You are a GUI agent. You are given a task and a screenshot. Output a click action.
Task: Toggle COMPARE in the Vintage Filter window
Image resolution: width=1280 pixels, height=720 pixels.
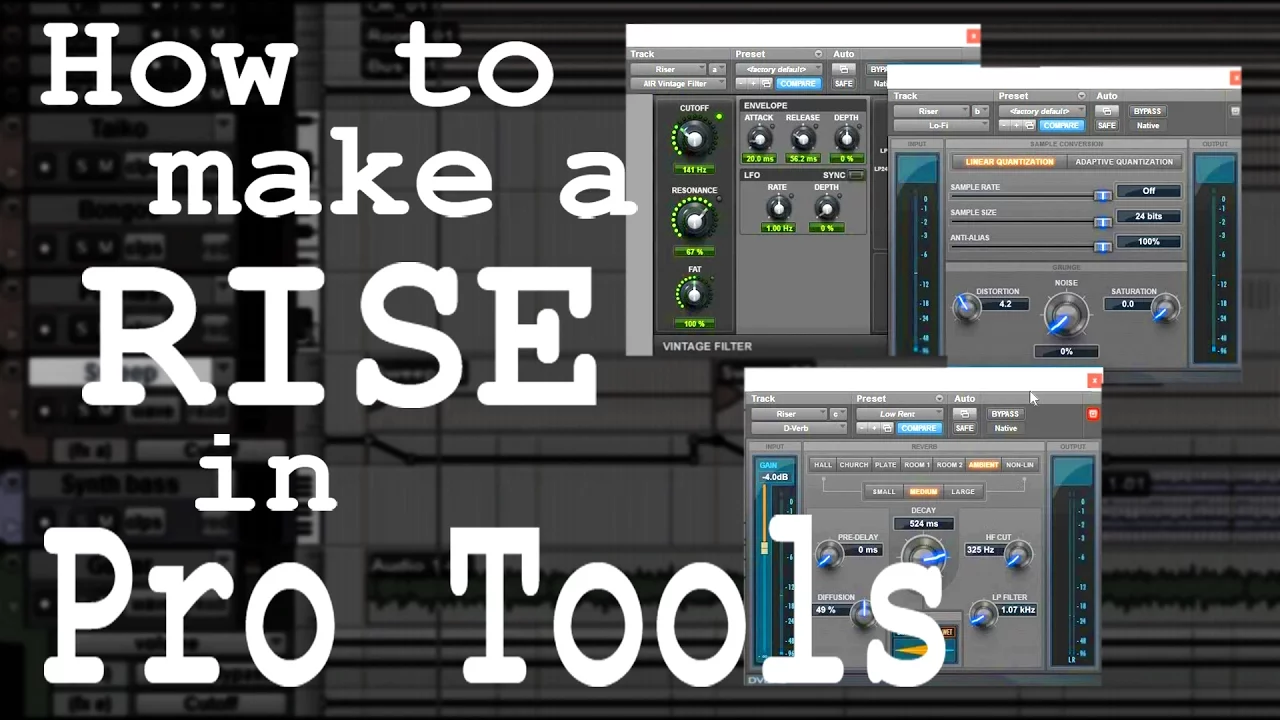point(798,84)
